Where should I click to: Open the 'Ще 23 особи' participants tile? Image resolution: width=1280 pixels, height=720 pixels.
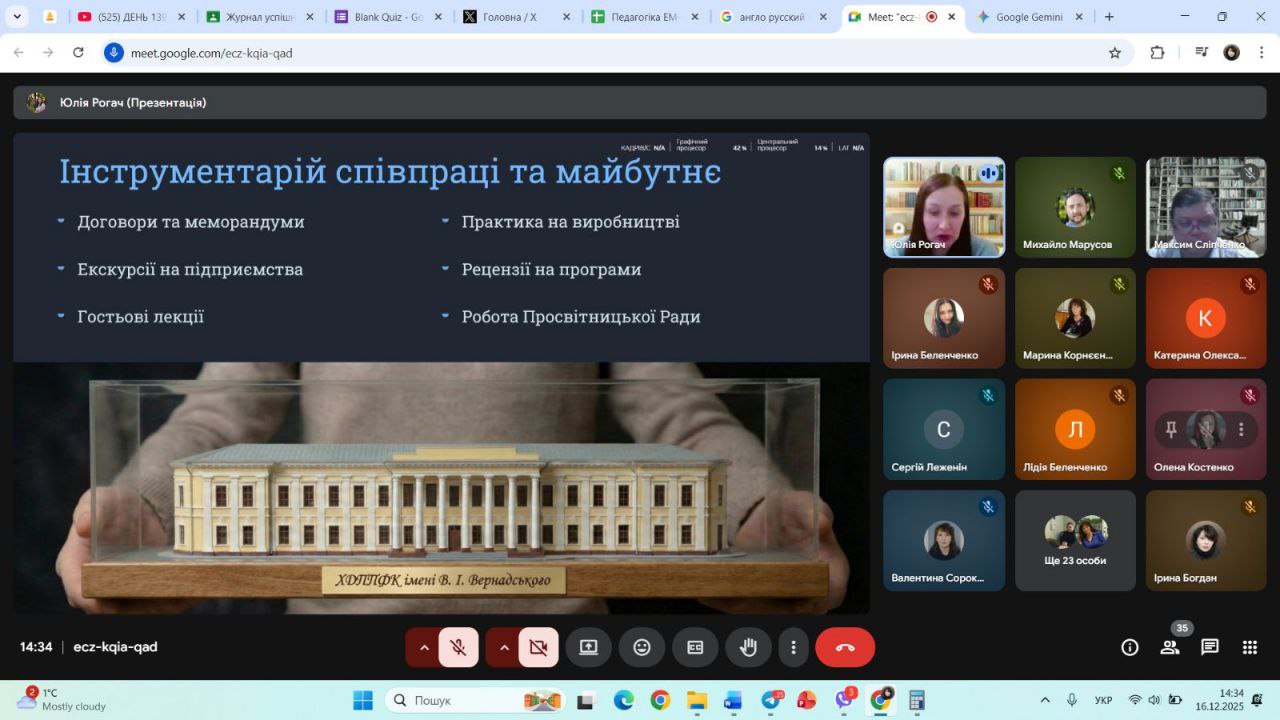click(1075, 541)
